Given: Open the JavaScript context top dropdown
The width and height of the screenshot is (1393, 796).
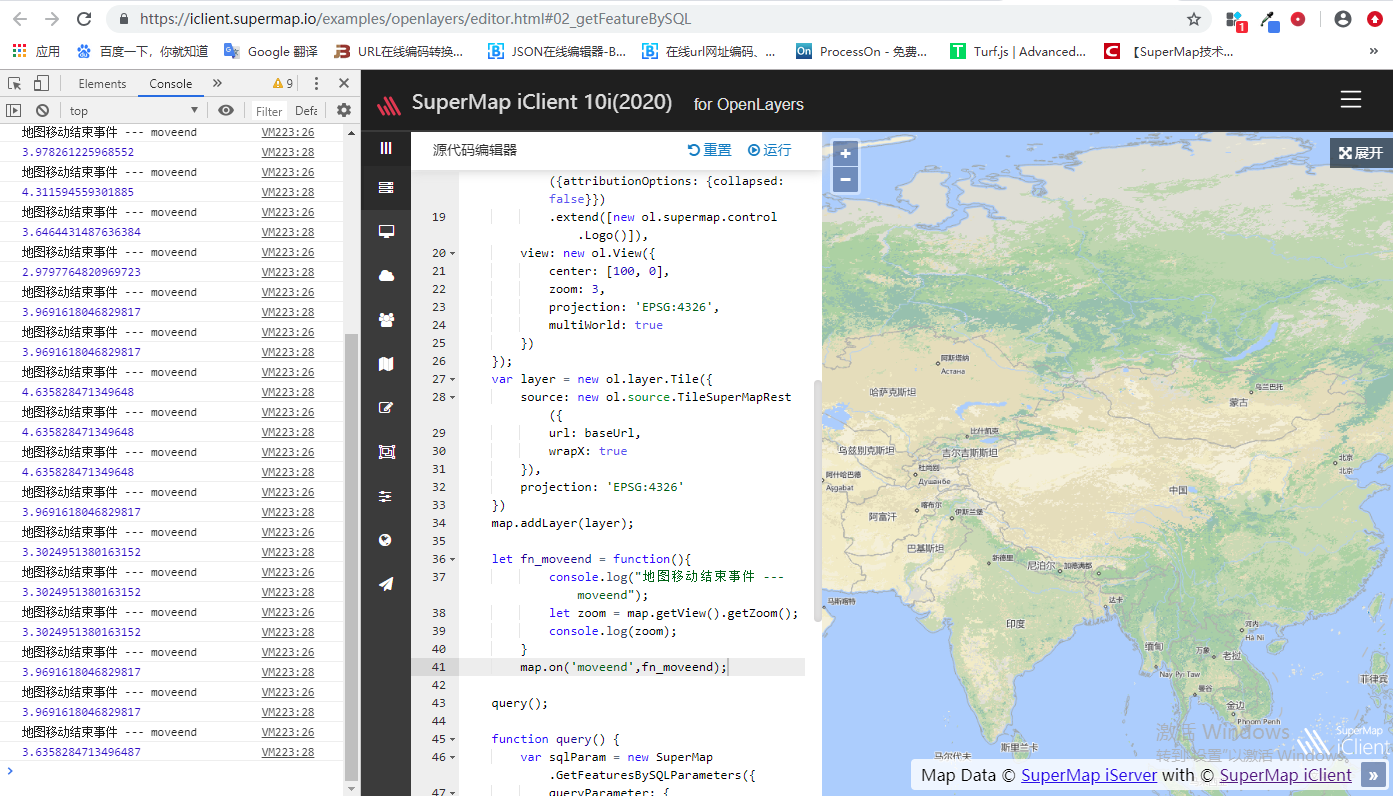Looking at the screenshot, I should 134,110.
